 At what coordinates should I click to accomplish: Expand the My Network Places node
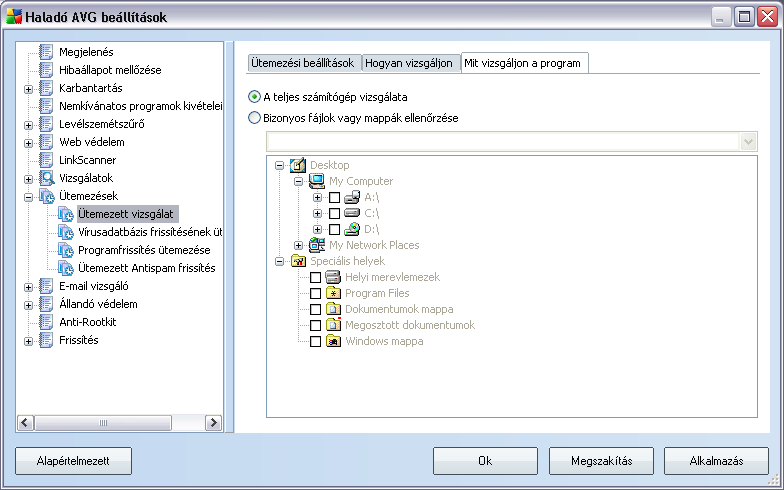click(298, 245)
